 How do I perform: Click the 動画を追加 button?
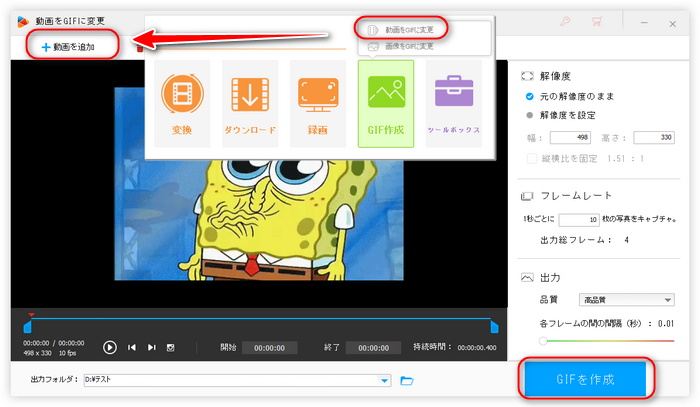click(x=69, y=46)
